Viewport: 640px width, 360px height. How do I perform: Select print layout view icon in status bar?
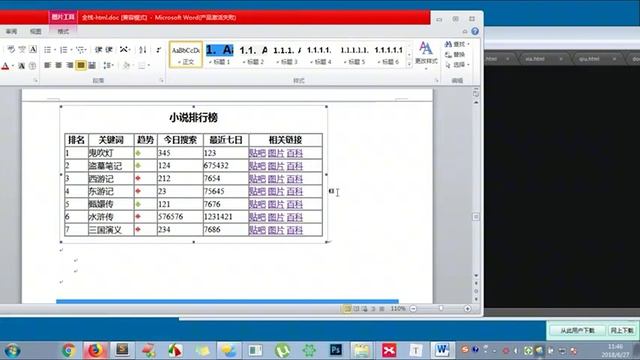tap(347, 309)
